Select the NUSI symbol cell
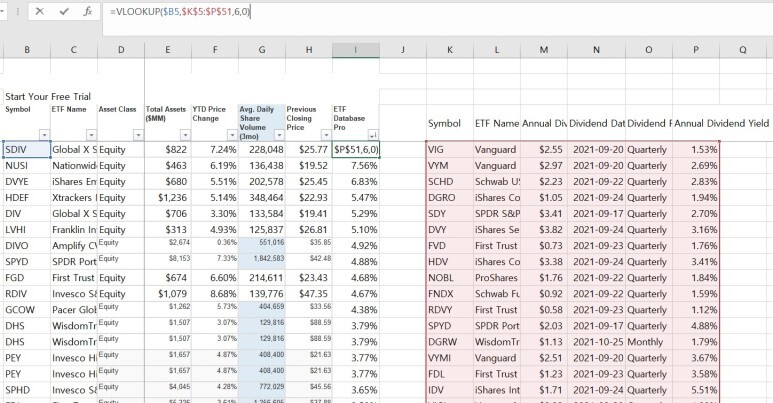Viewport: 773px width, 403px height. click(27, 166)
